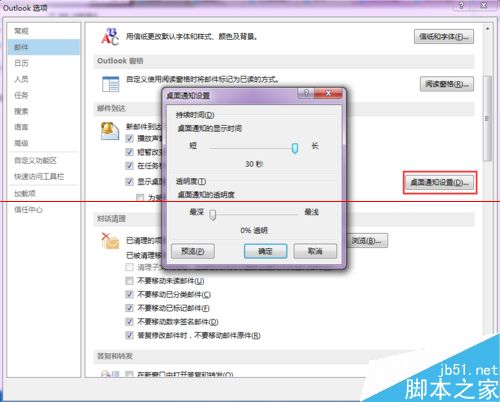Open 快速访问工具栏 options category

coord(44,176)
